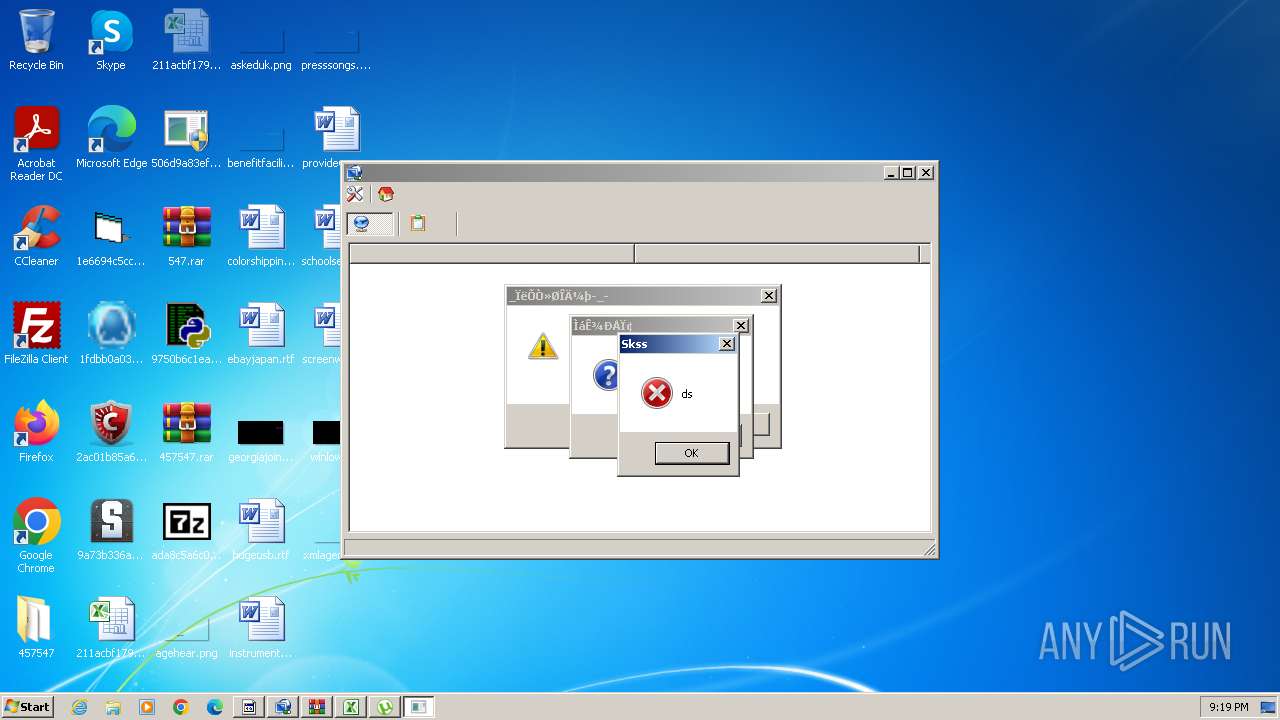Select the georgiajoin desktop file
The image size is (1280, 720).
click(x=261, y=440)
